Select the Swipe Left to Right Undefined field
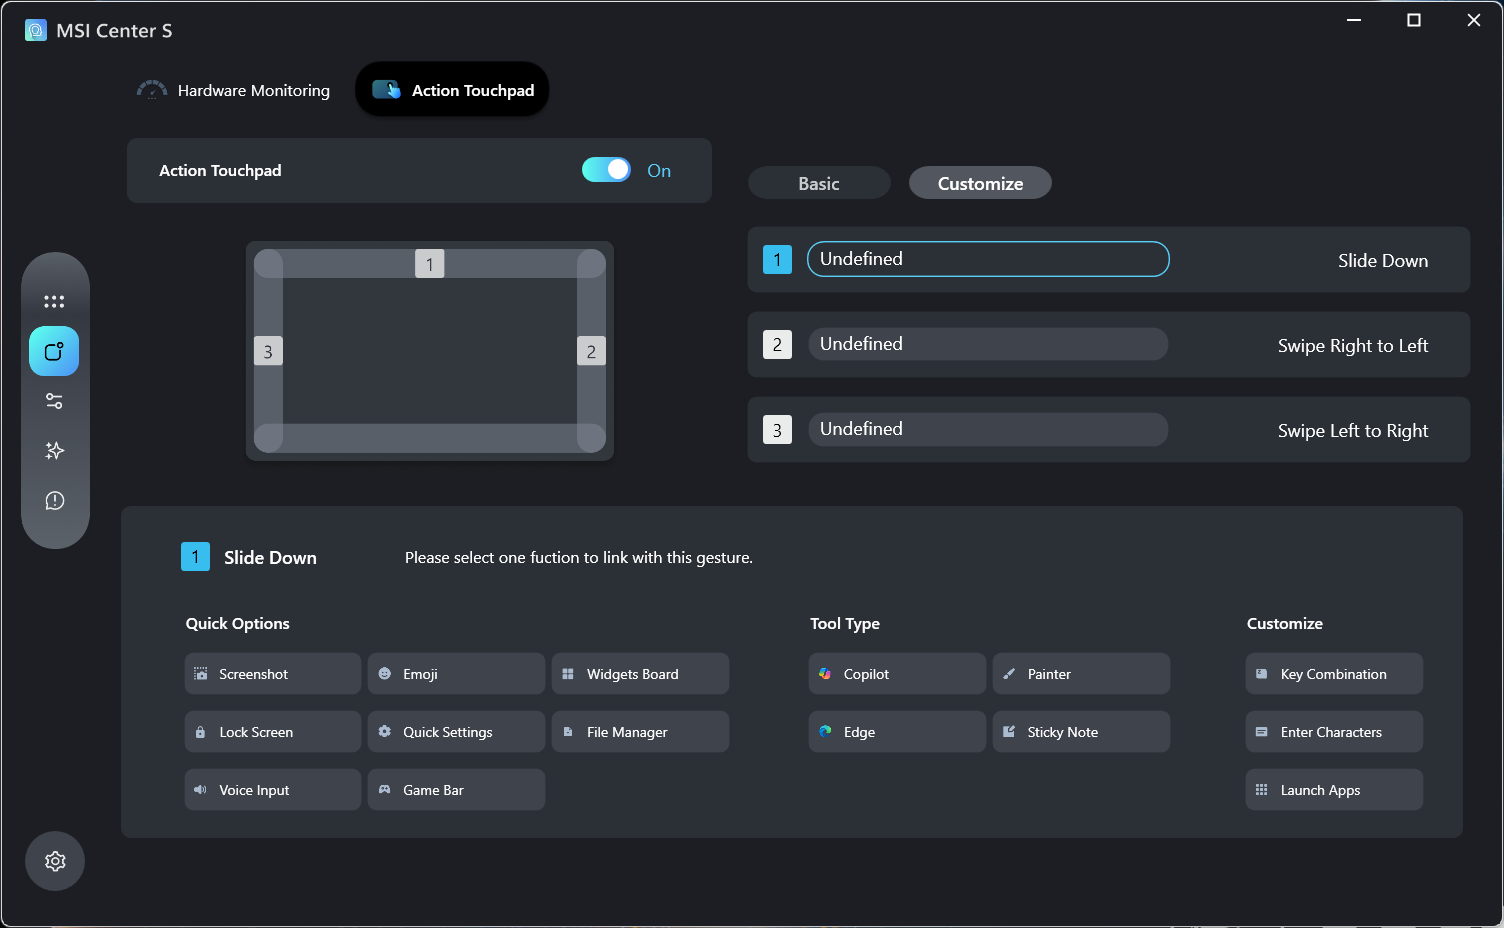This screenshot has height=928, width=1504. (987, 429)
